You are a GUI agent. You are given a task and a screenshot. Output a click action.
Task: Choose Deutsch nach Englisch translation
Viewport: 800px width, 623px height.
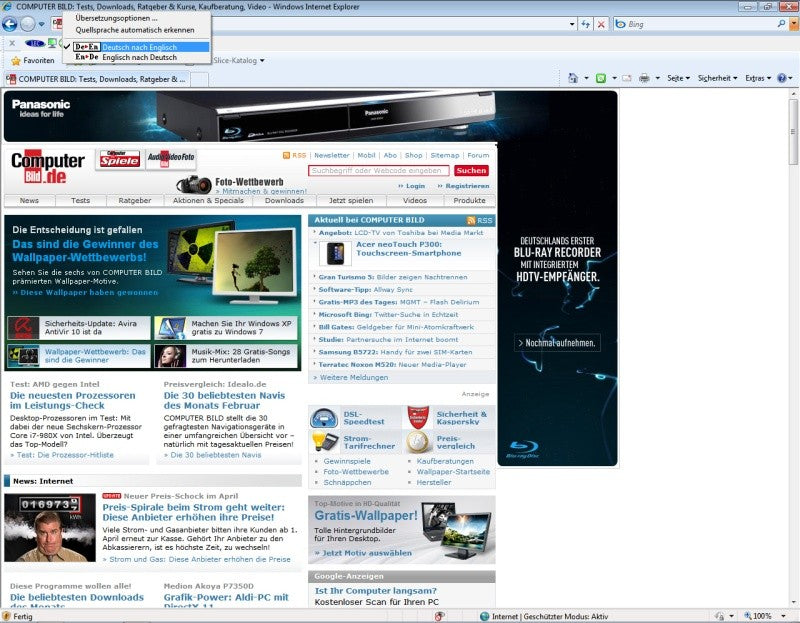(137, 47)
